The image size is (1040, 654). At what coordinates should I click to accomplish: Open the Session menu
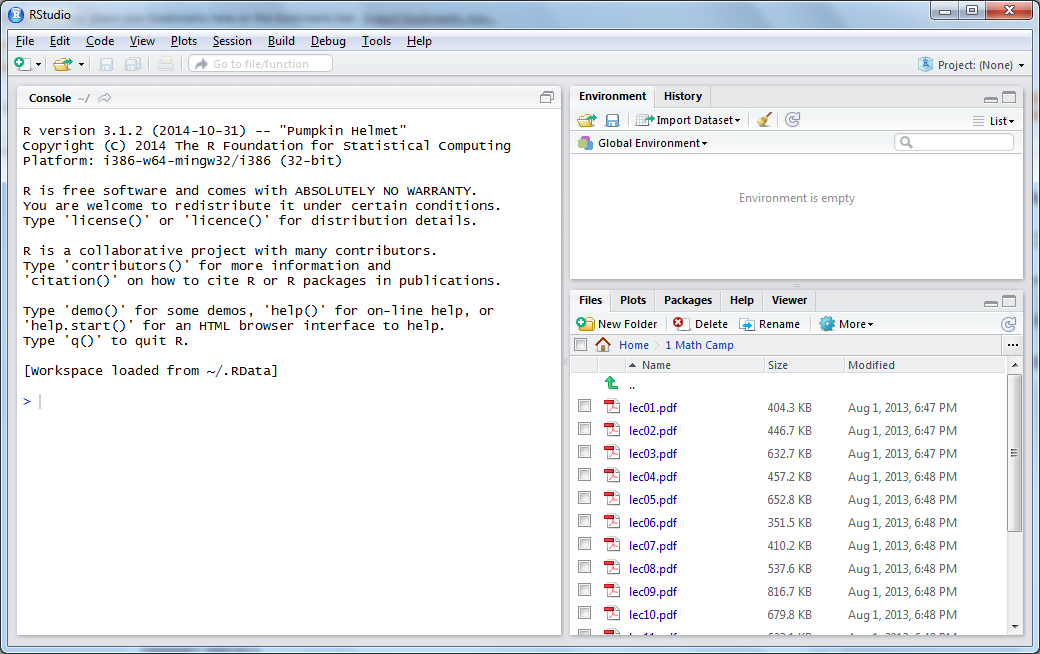click(232, 41)
